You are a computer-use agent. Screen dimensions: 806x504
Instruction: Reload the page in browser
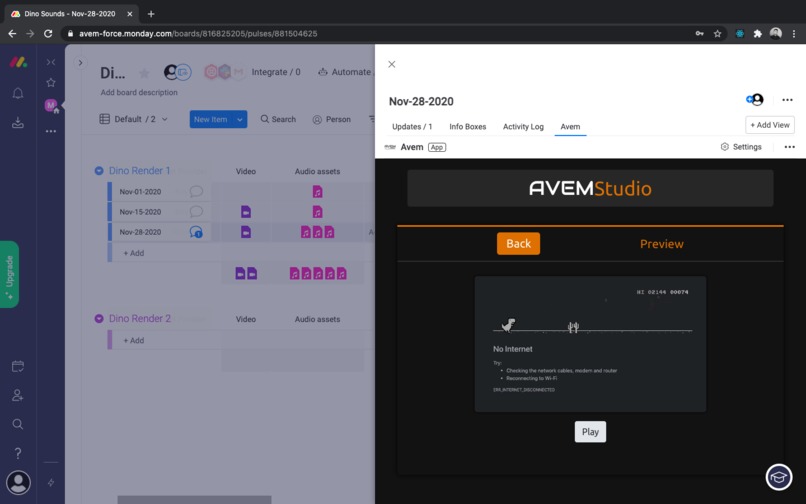pyautogui.click(x=48, y=33)
